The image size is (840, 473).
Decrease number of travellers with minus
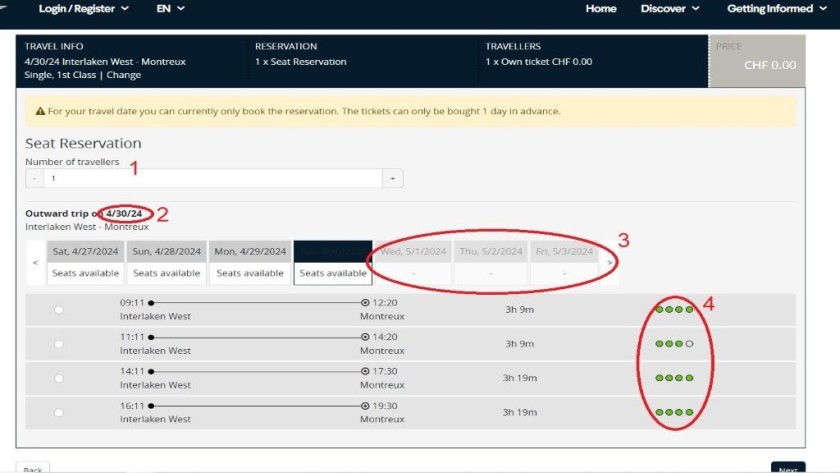34,178
